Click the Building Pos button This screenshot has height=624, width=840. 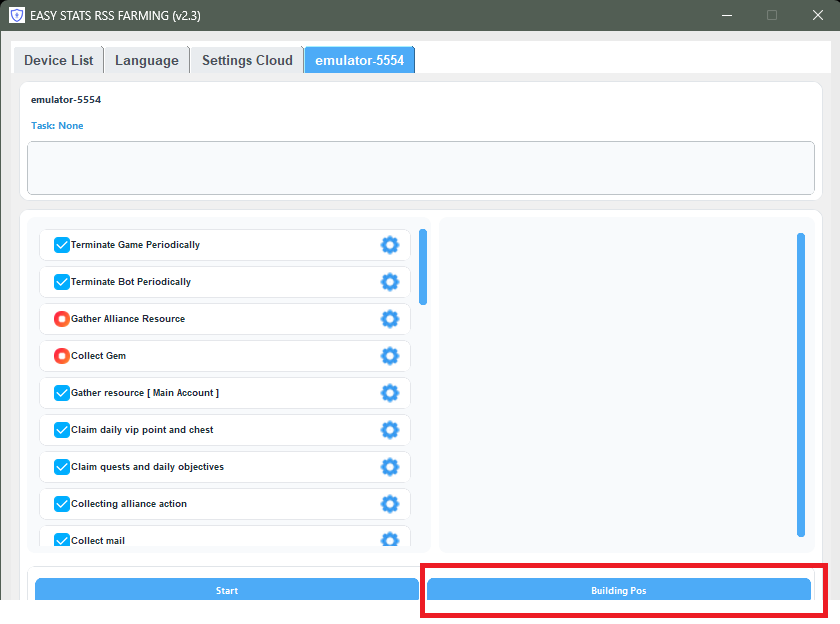[x=619, y=590]
